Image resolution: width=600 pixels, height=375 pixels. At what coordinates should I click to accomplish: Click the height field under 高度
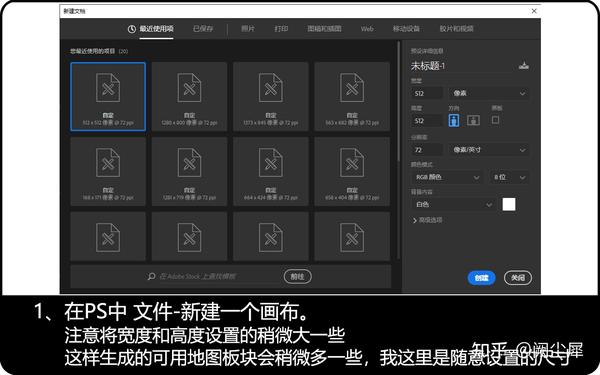click(427, 121)
